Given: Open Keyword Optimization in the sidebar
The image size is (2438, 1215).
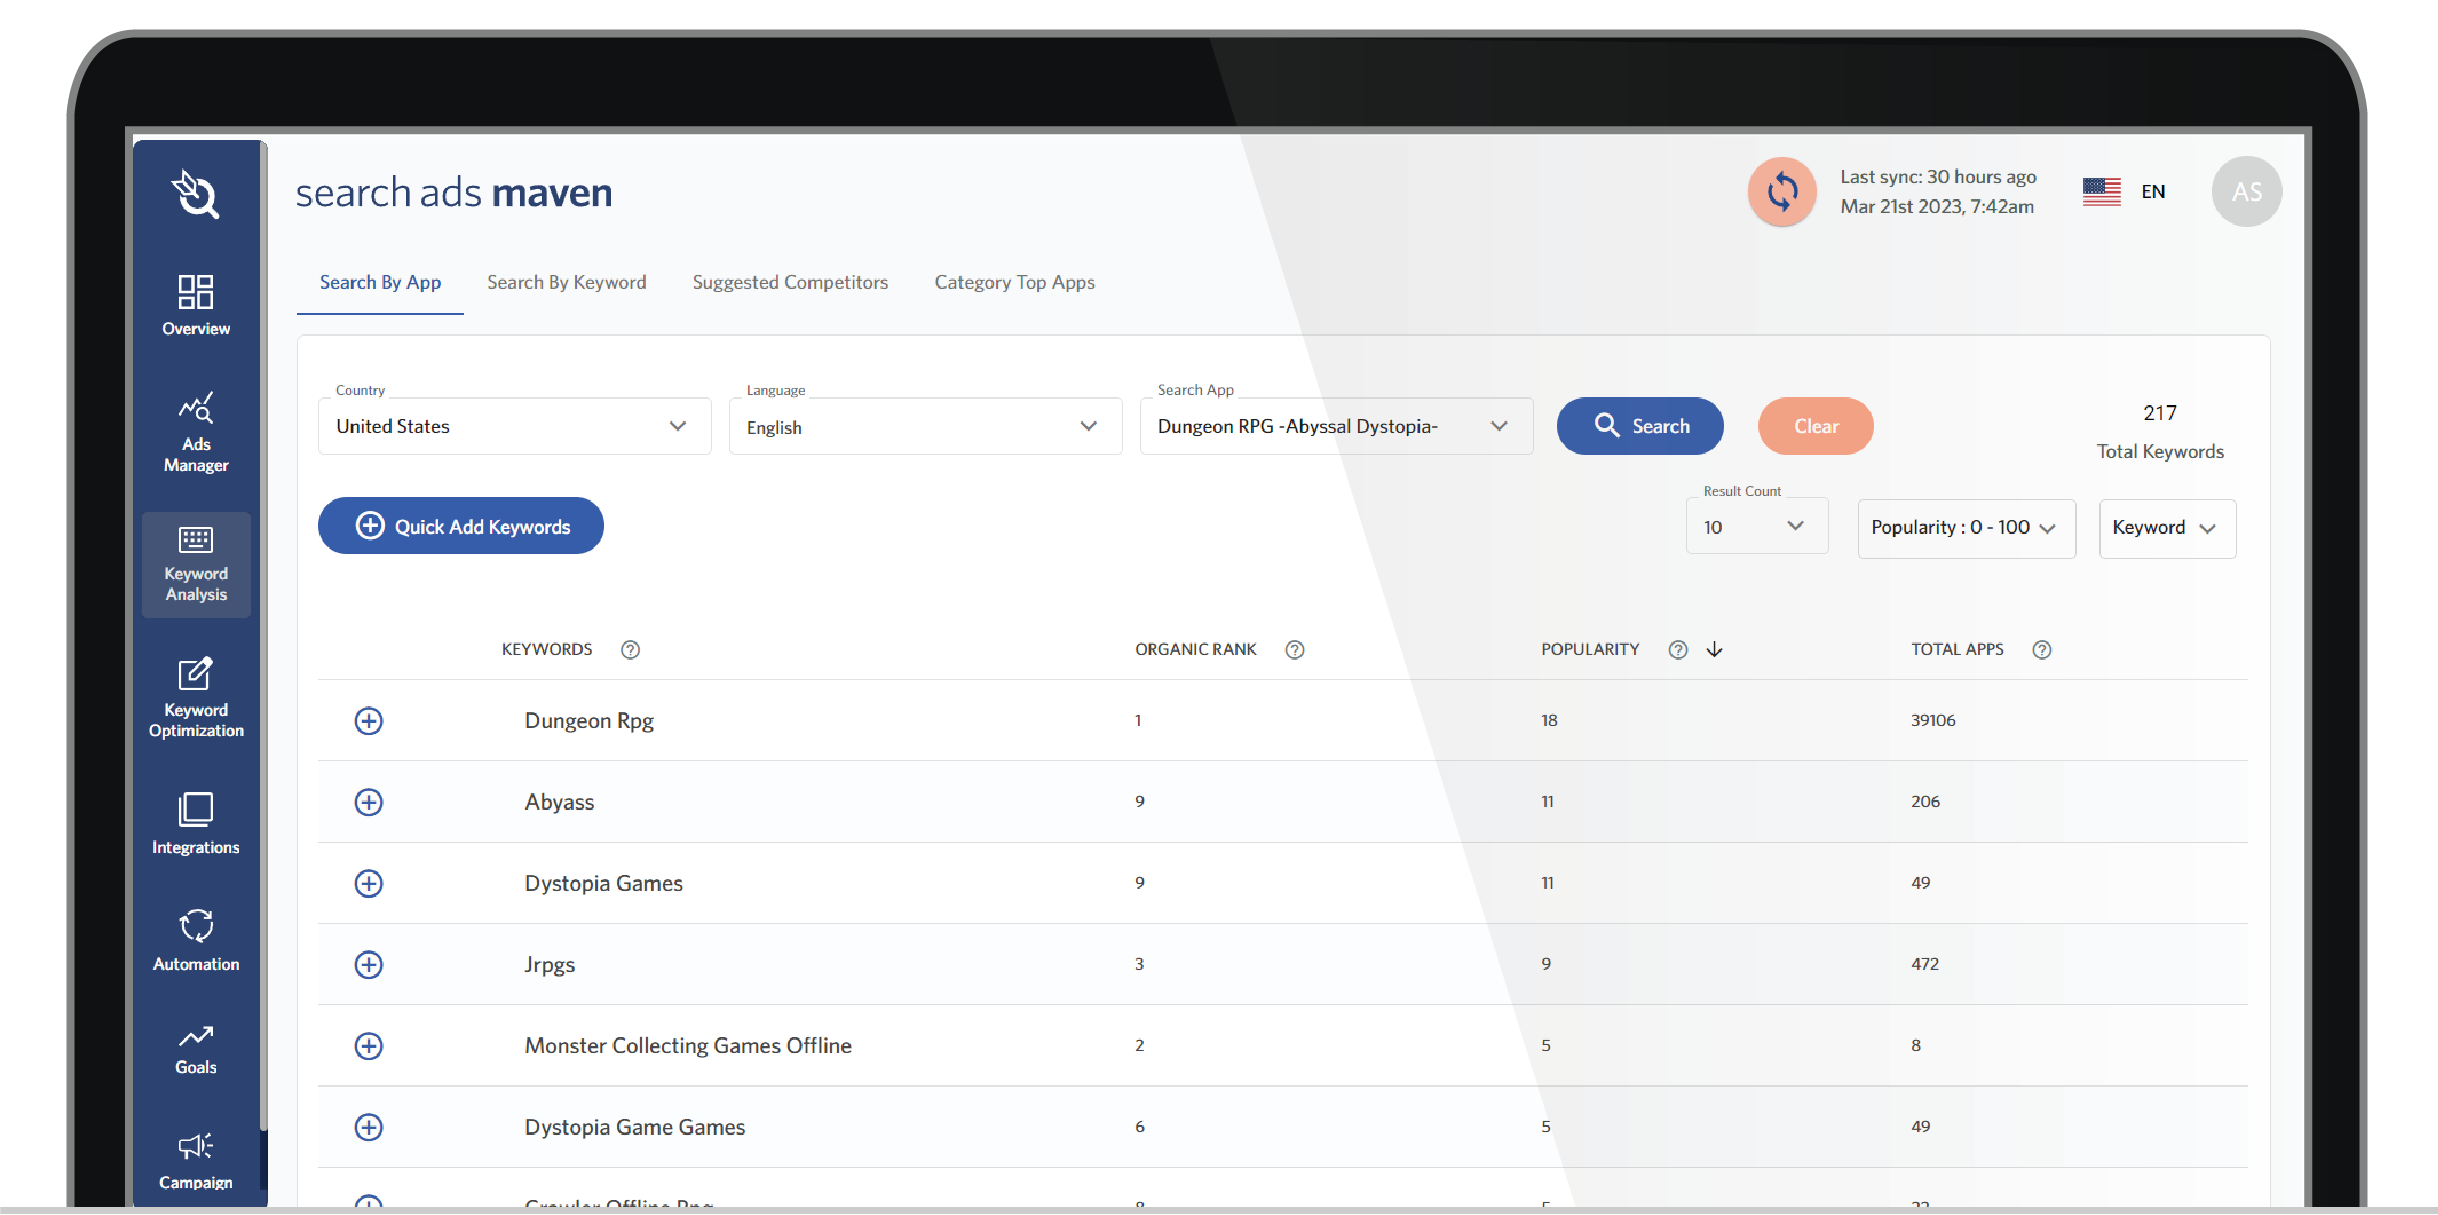Looking at the screenshot, I should click(x=196, y=698).
